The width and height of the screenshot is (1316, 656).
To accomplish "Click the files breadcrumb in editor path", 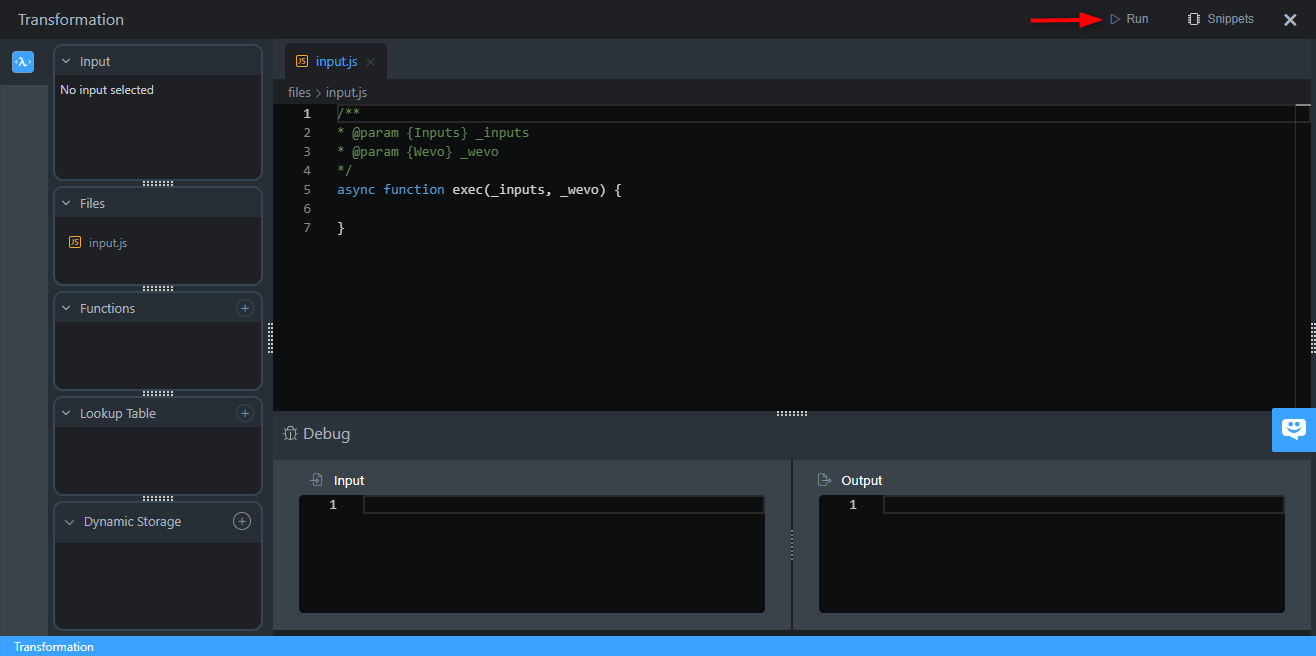I will [299, 92].
